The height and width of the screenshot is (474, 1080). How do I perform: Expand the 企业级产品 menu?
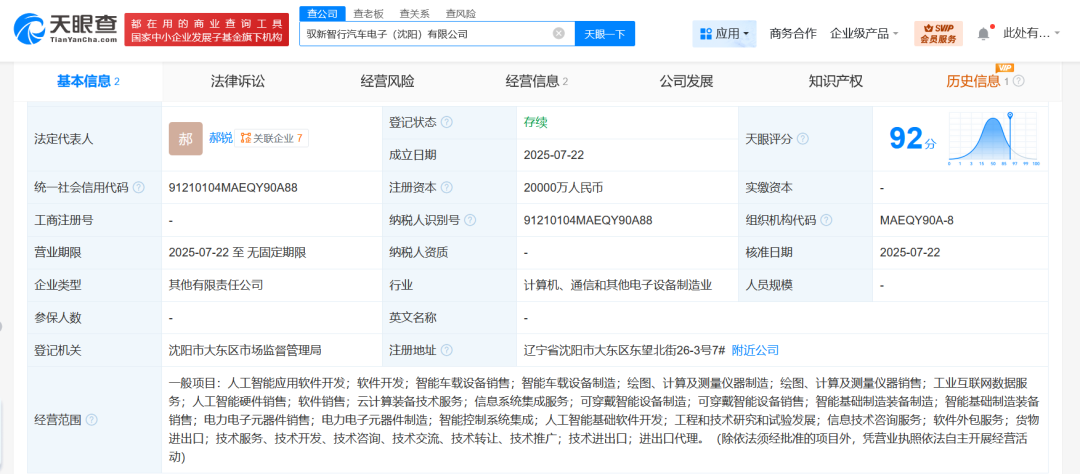pos(864,33)
